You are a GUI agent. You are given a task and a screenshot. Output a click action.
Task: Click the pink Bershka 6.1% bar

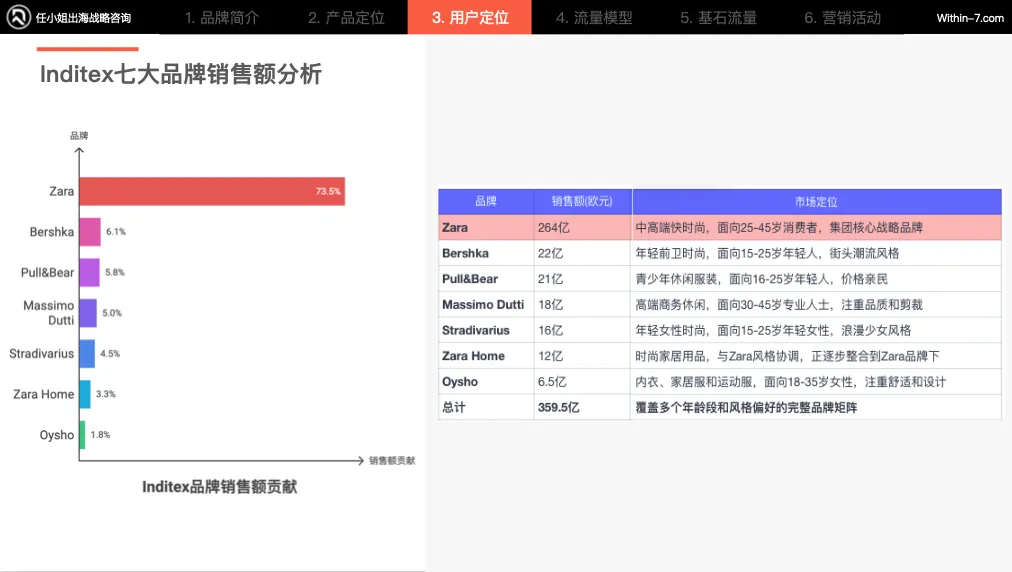click(90, 232)
